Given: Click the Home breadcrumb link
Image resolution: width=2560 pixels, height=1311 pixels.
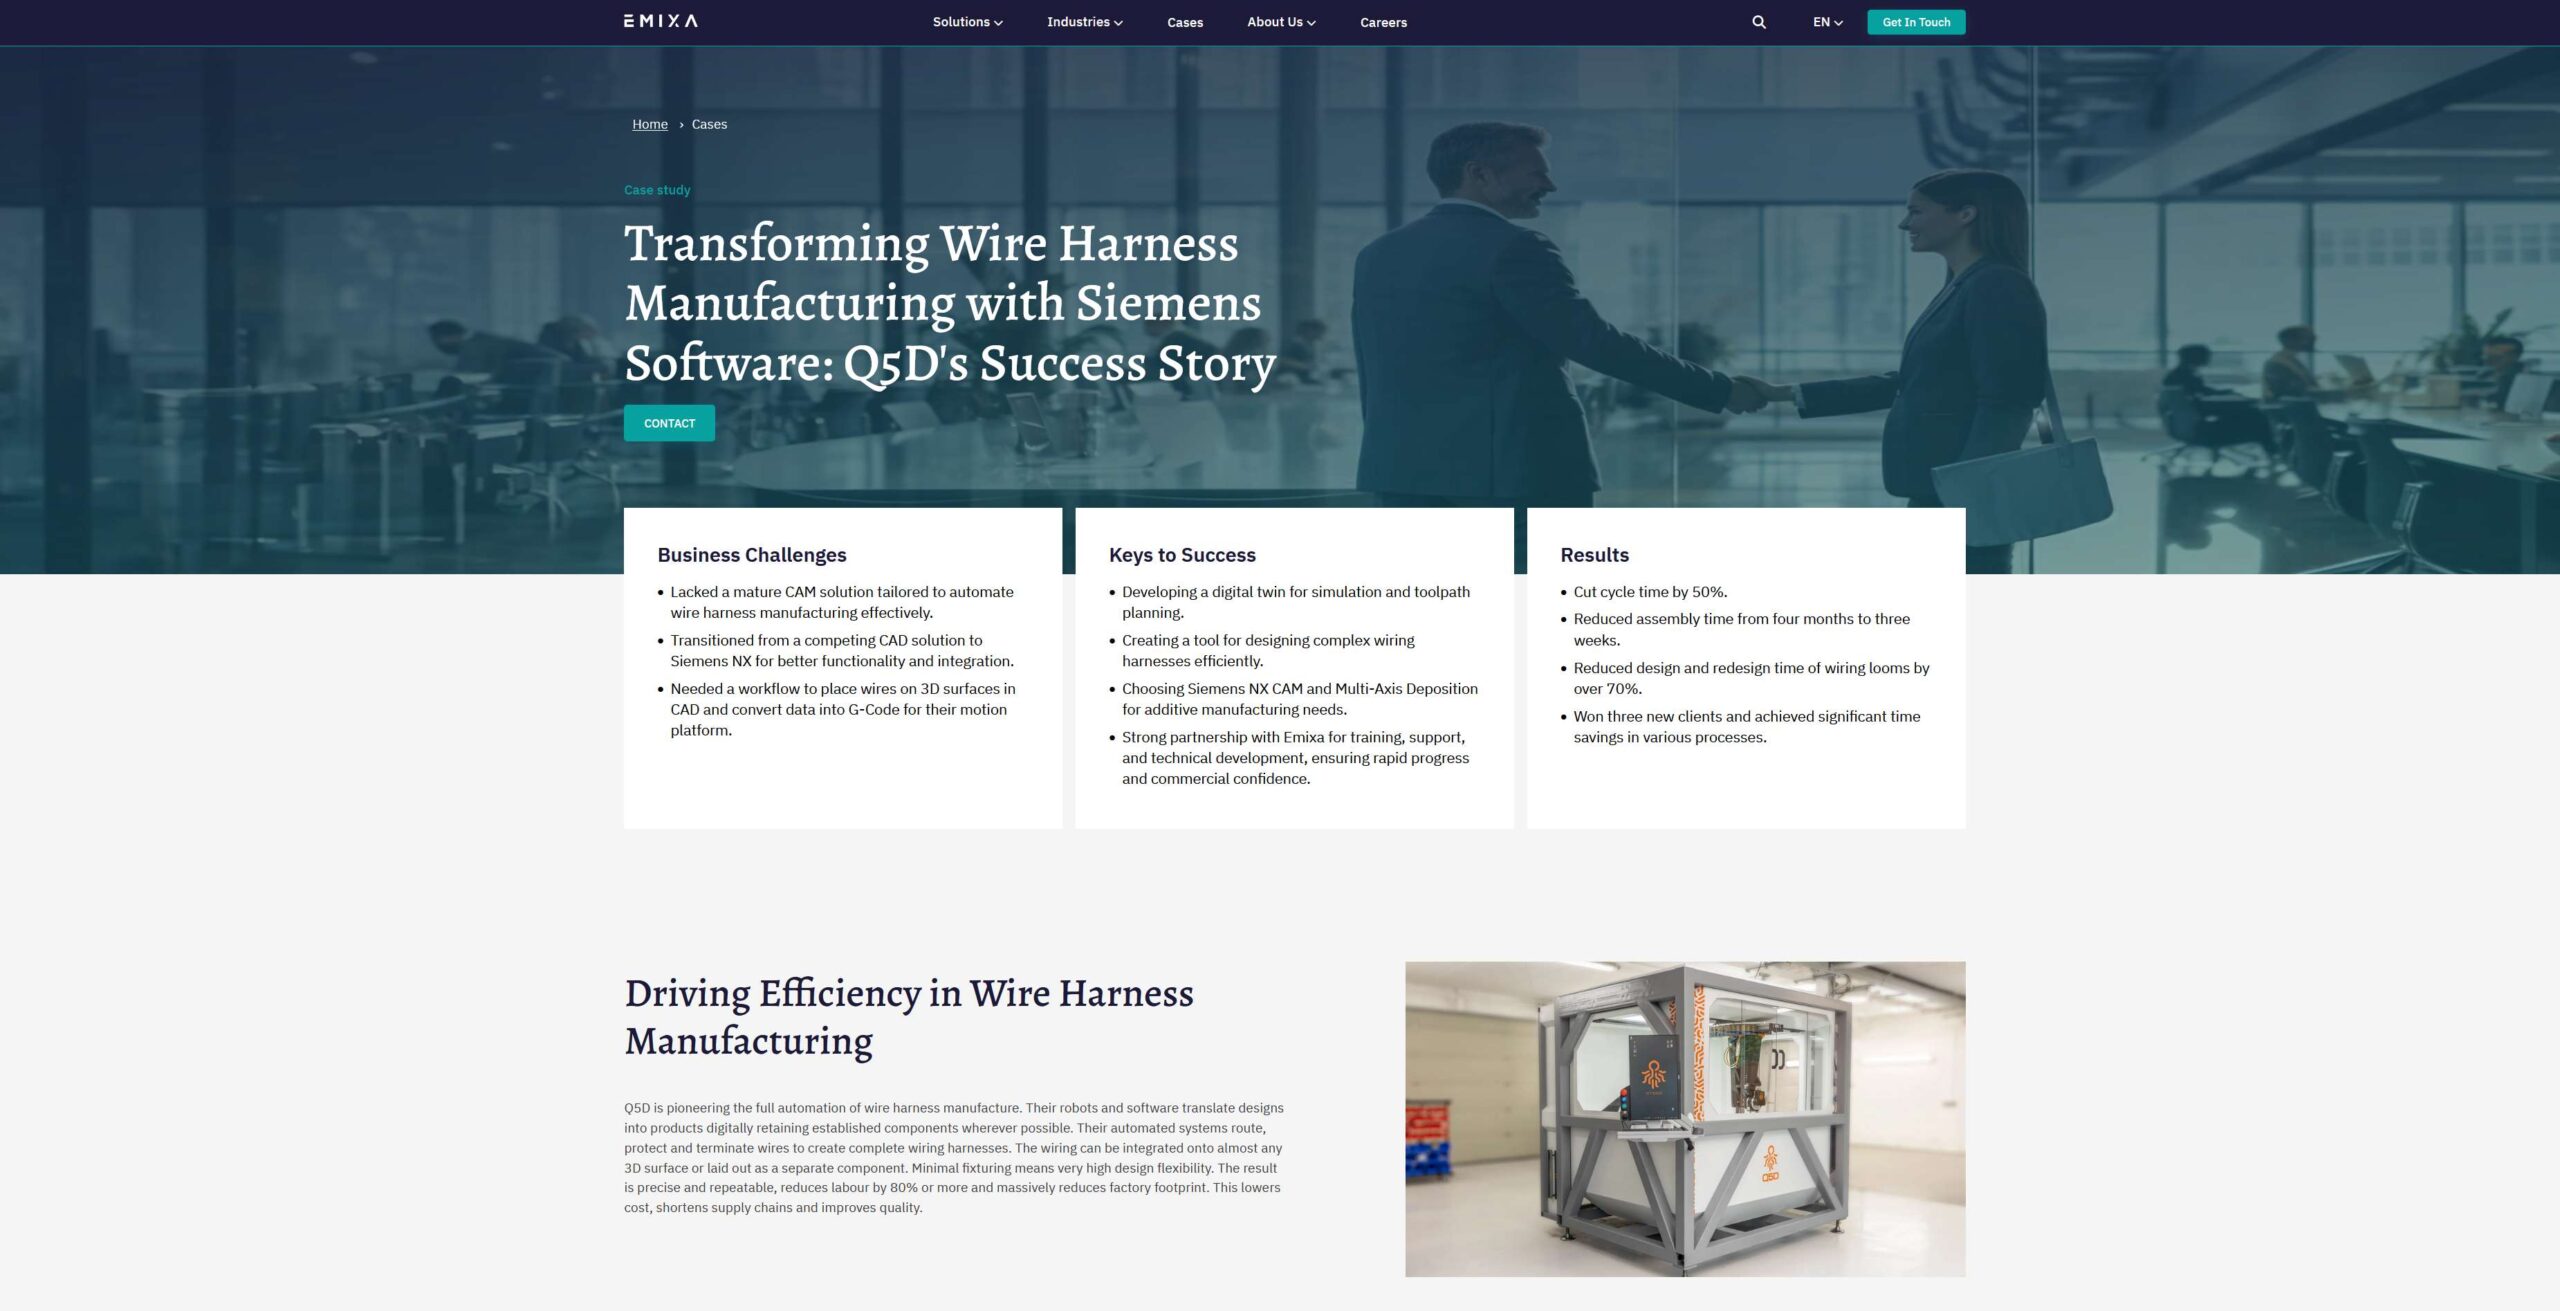Looking at the screenshot, I should [649, 124].
